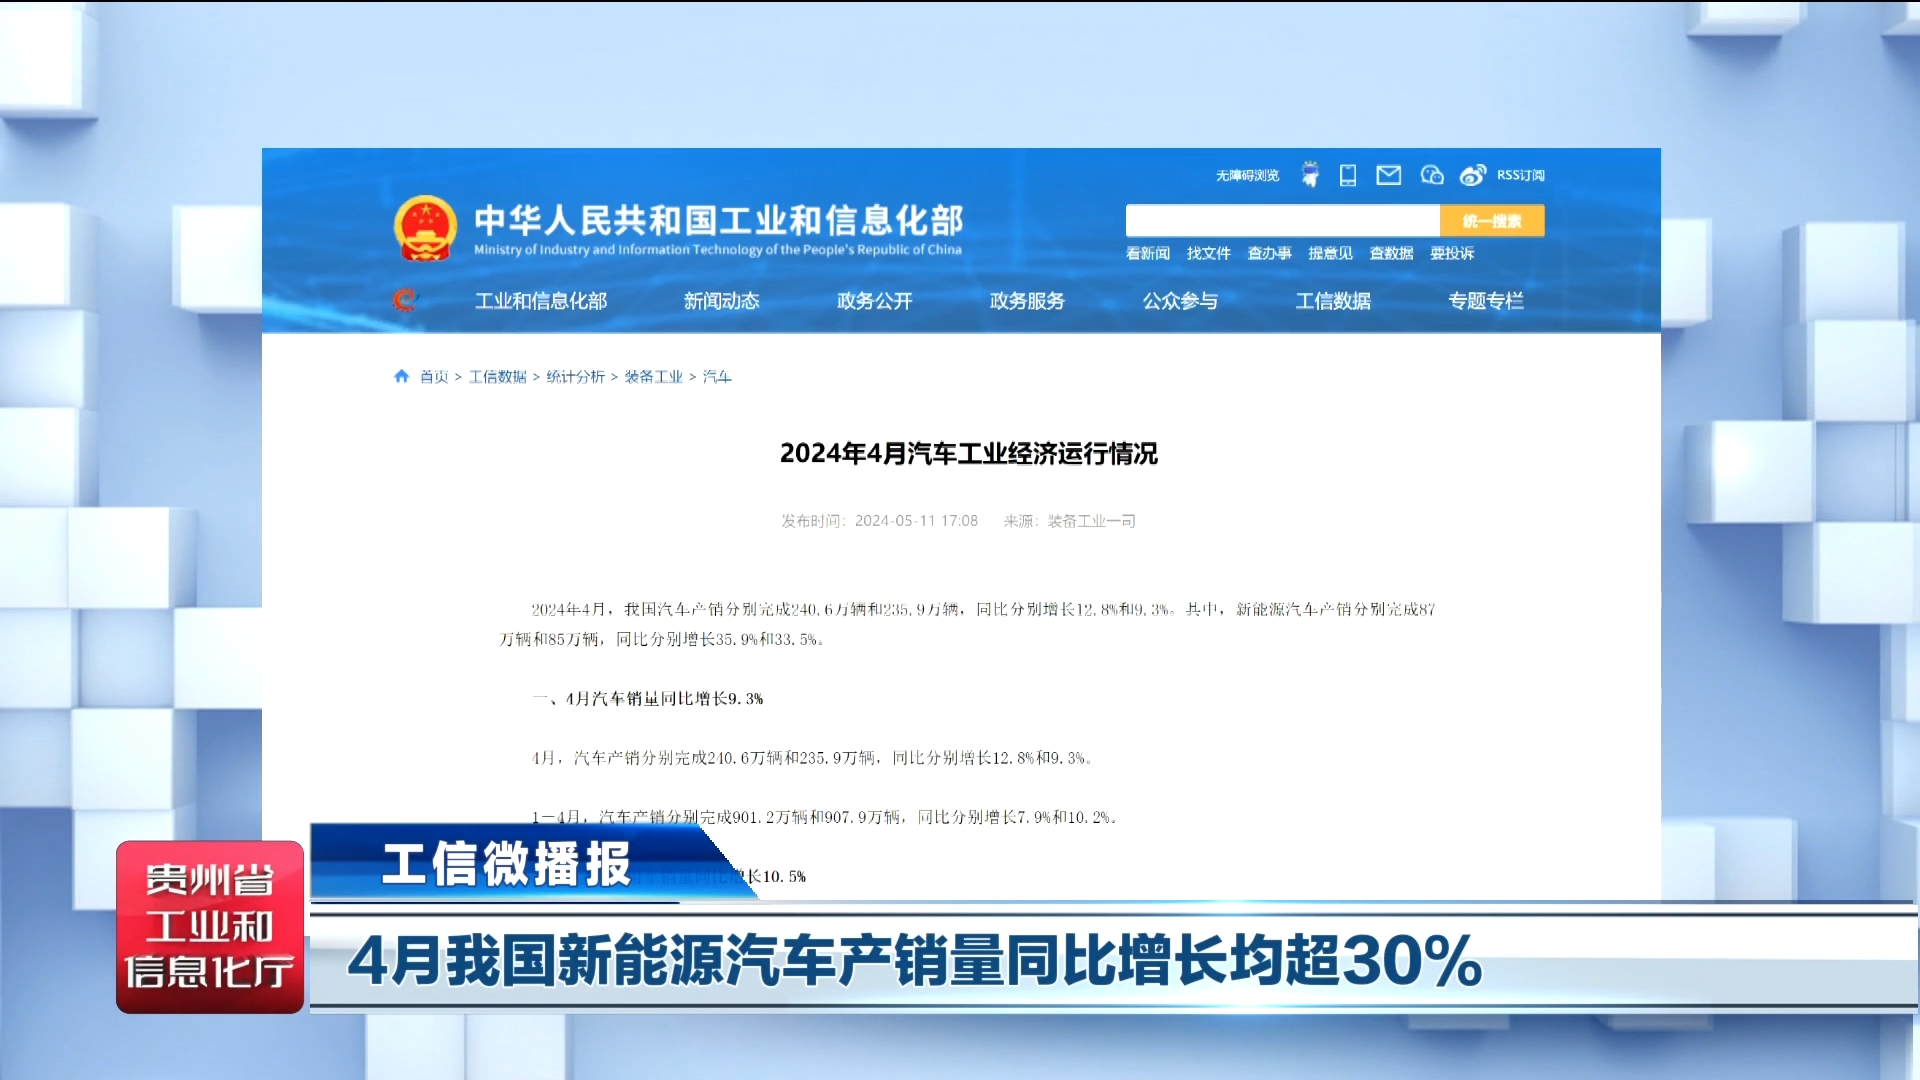Open the WeChat icon
Screen dimensions: 1920x1080
(1431, 175)
